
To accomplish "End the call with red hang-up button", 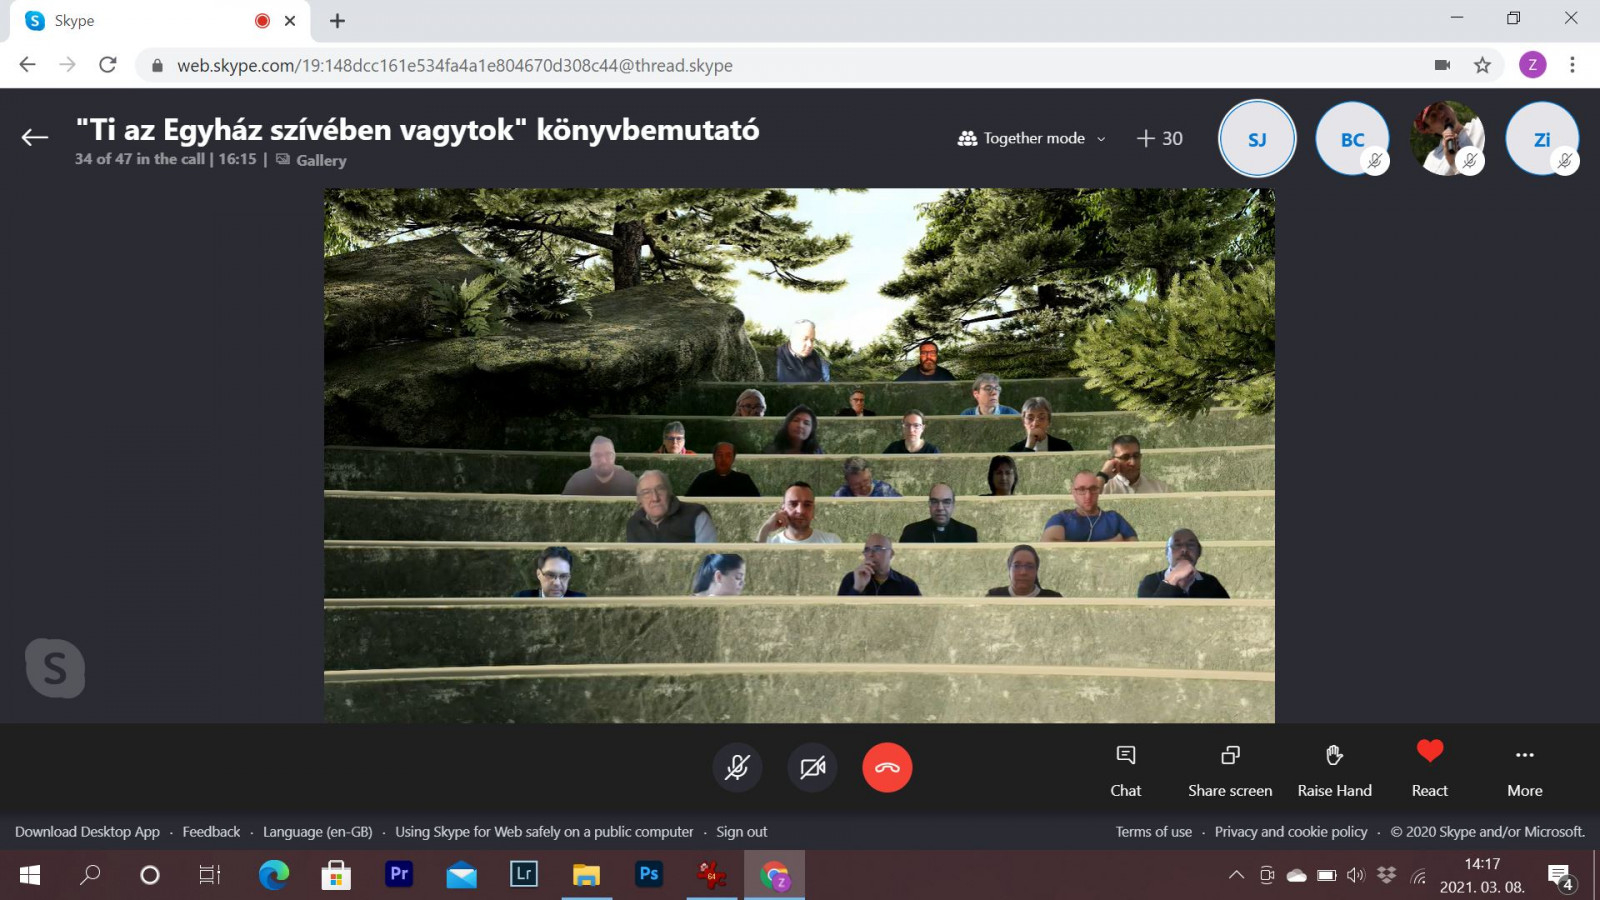I will 887,768.
